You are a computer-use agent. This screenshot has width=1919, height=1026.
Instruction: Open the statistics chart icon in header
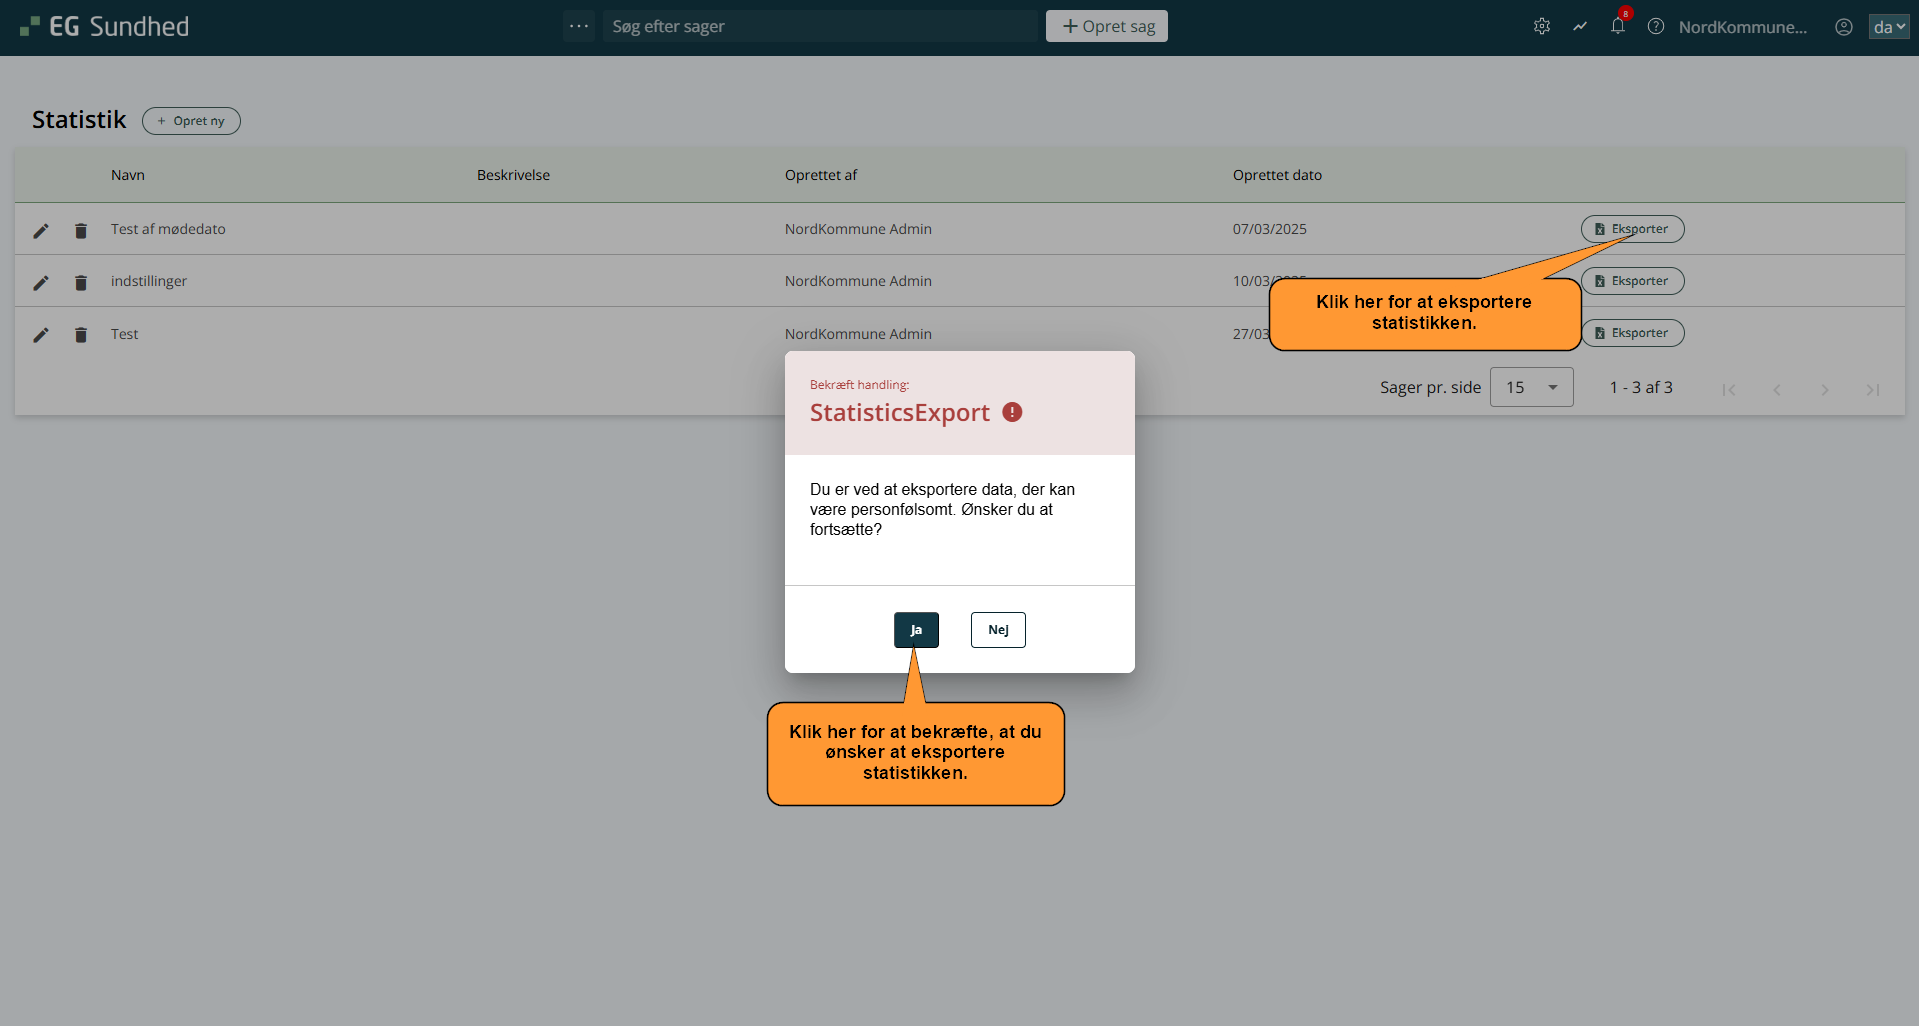click(1579, 27)
